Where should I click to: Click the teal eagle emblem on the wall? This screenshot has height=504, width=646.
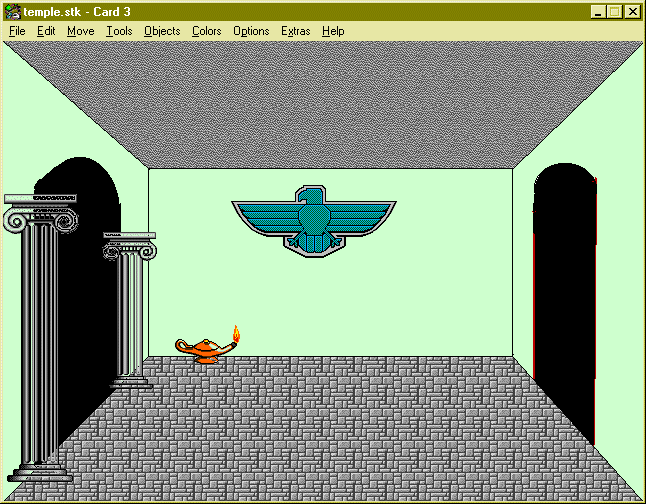click(314, 221)
